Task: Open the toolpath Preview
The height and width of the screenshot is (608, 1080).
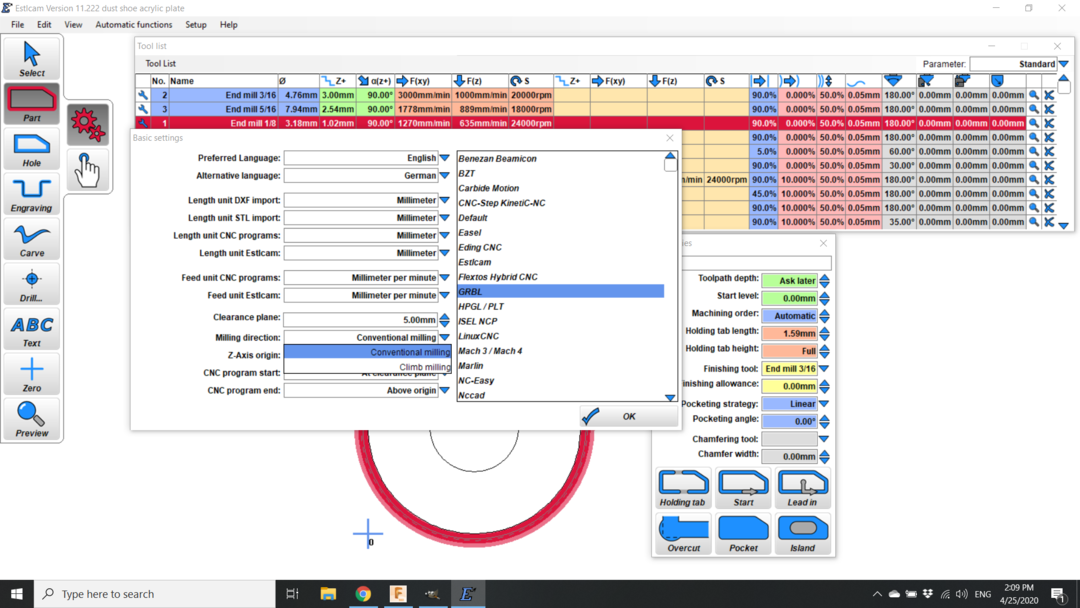Action: tap(32, 419)
